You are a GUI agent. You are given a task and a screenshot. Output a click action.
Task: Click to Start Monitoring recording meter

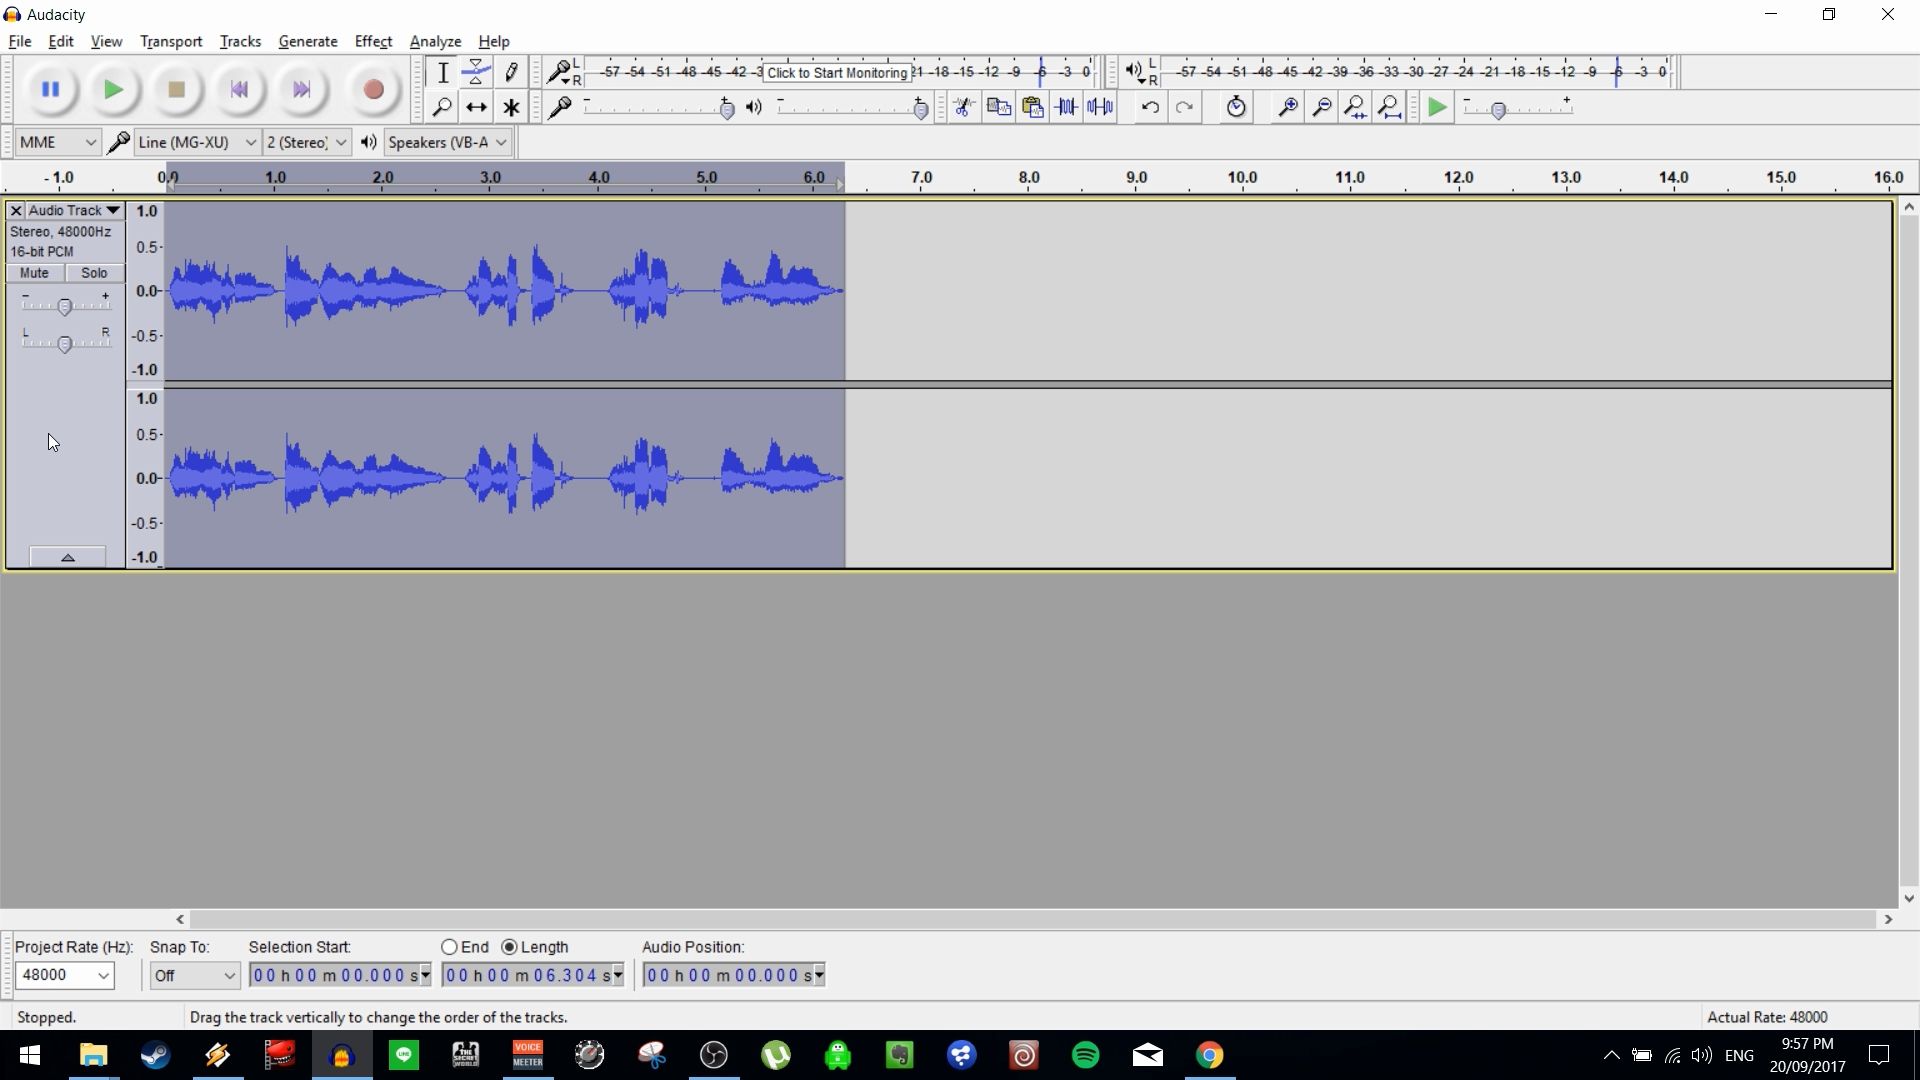(837, 72)
